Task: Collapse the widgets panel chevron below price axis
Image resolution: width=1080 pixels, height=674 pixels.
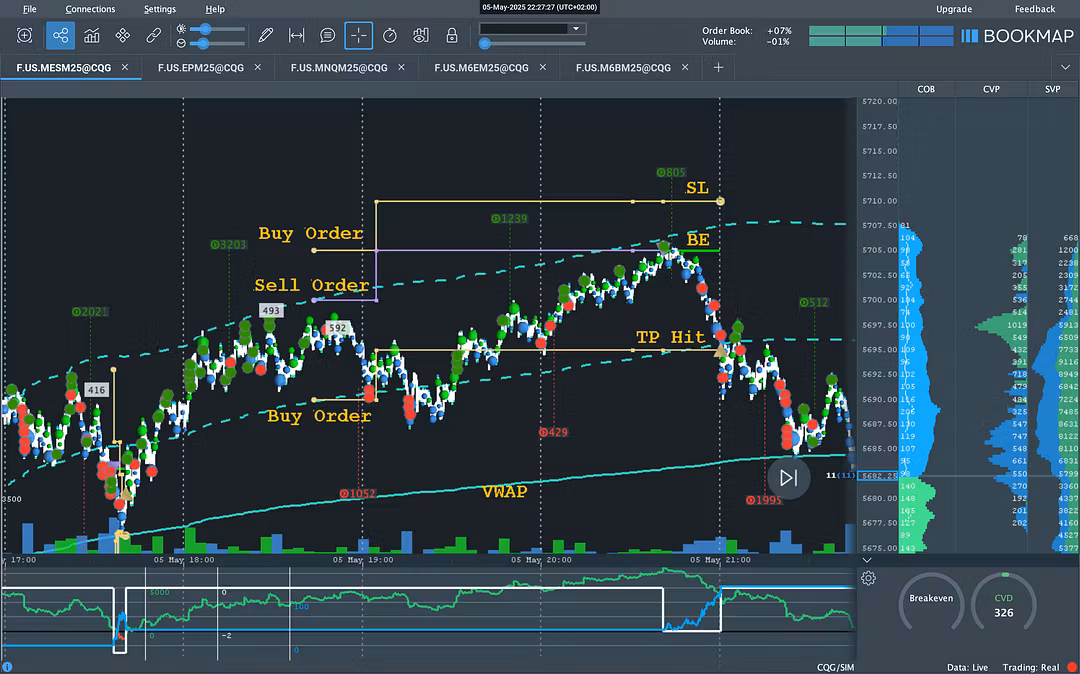Action: pyautogui.click(x=867, y=560)
